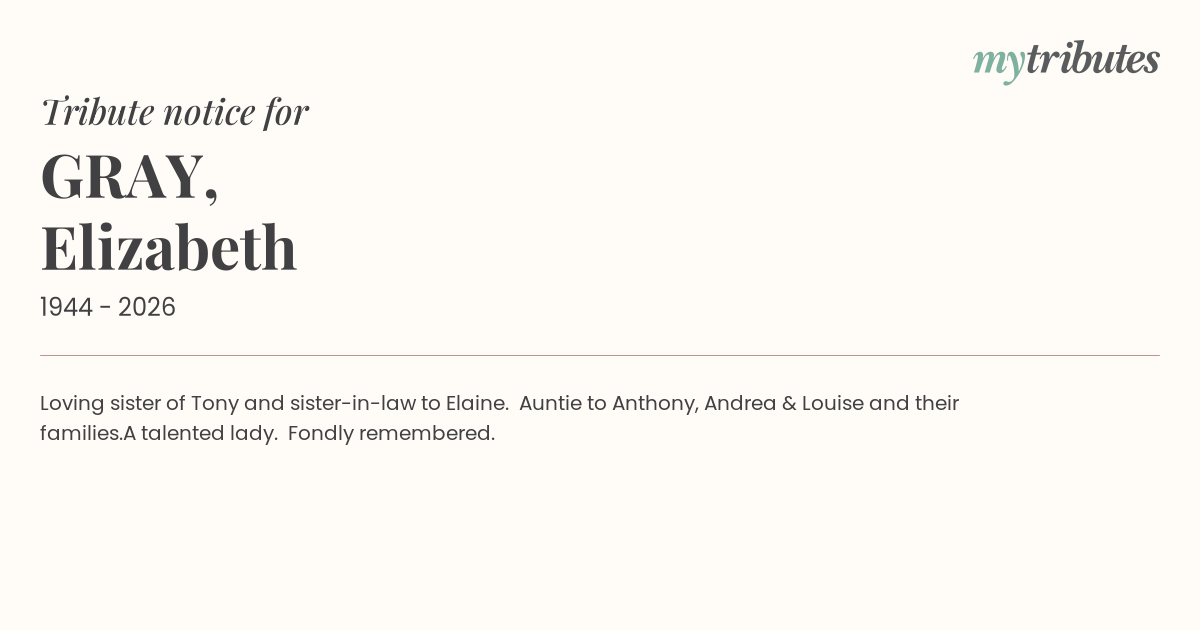Click the name "Louise"
Screen dimensions: 1200x630
(832, 404)
